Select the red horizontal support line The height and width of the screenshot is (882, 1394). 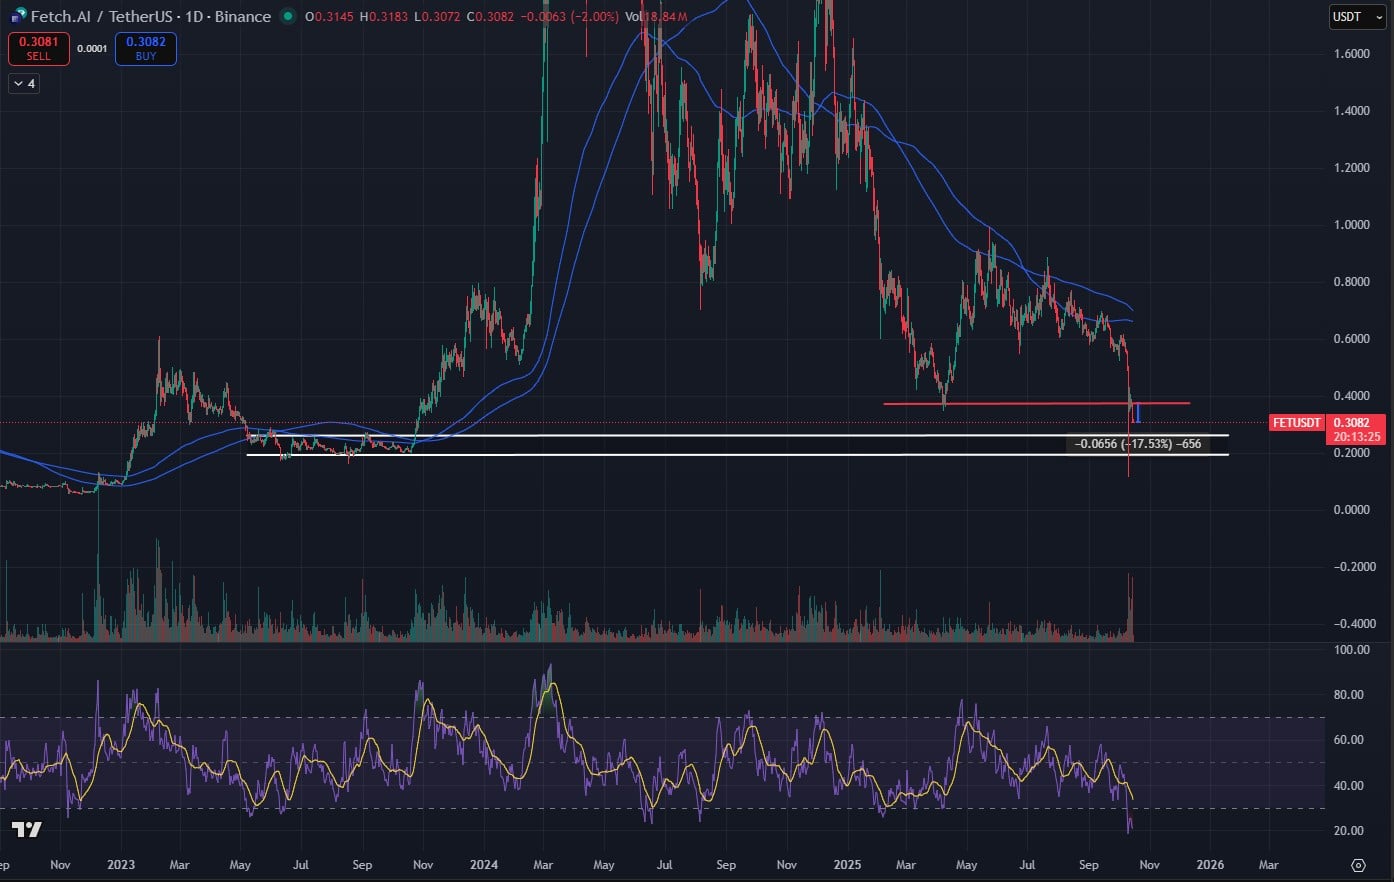[x=1000, y=403]
